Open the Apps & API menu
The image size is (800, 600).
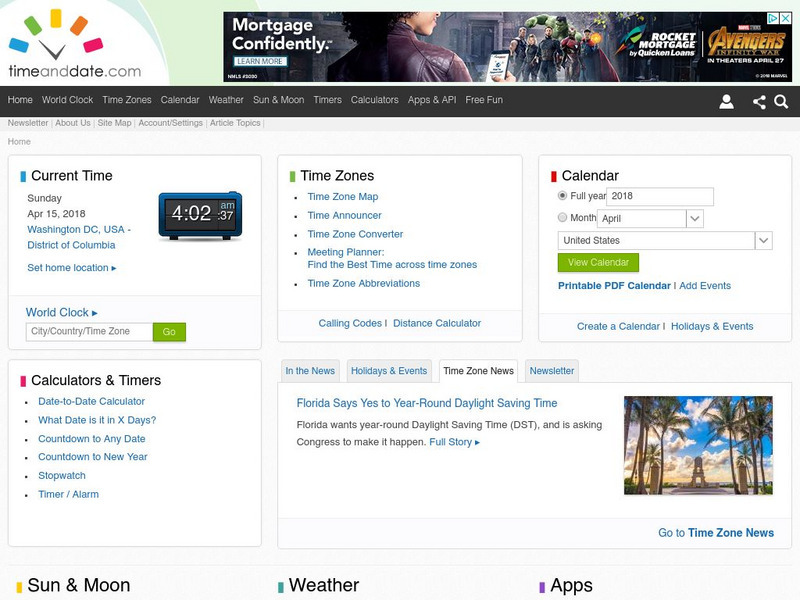432,100
